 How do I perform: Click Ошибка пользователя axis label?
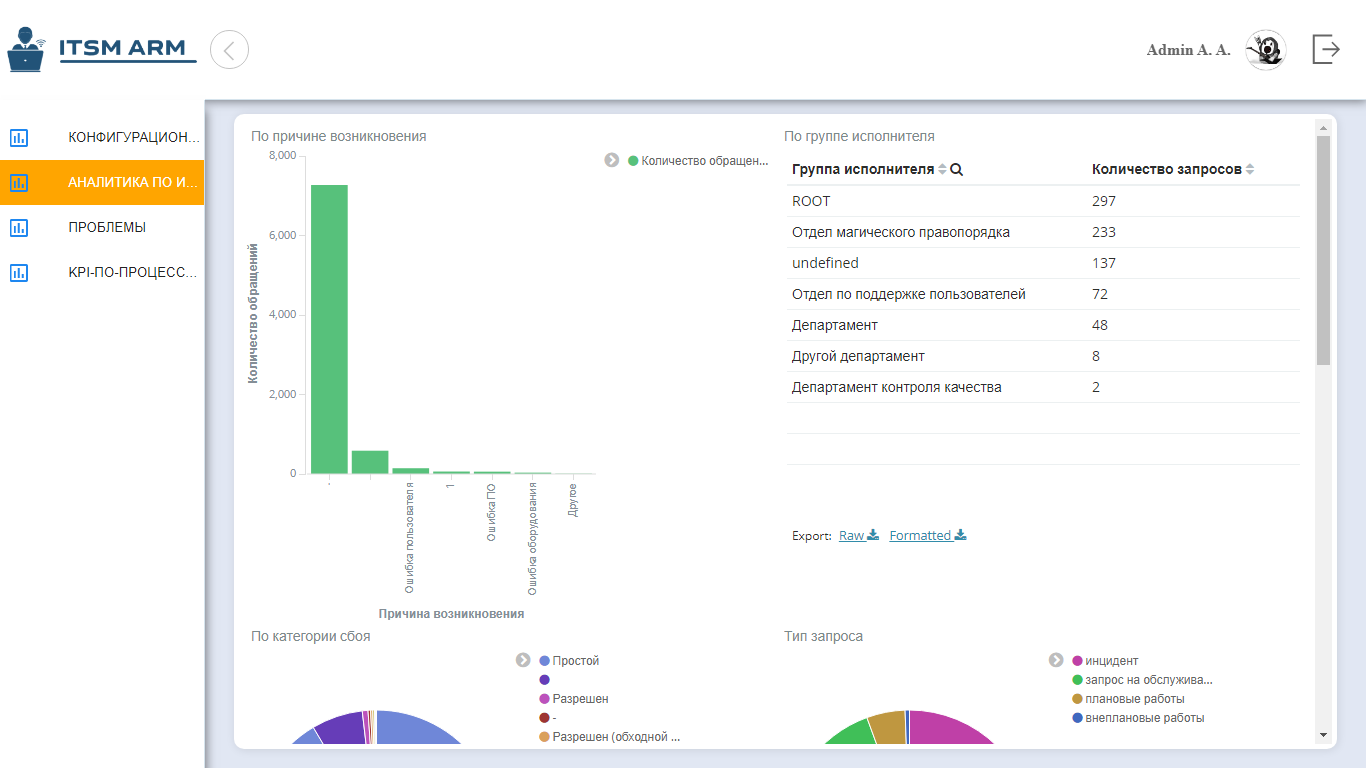click(410, 537)
